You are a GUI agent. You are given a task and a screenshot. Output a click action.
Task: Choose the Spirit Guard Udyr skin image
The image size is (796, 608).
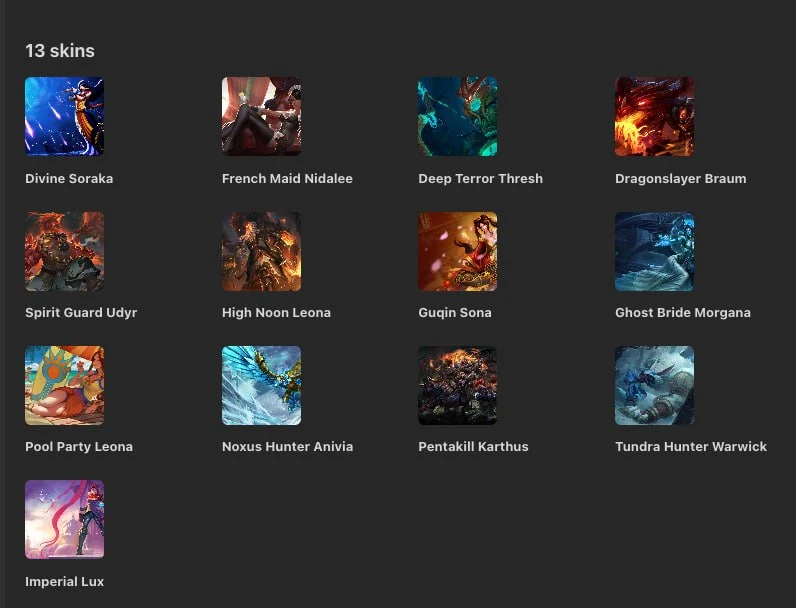click(x=64, y=251)
